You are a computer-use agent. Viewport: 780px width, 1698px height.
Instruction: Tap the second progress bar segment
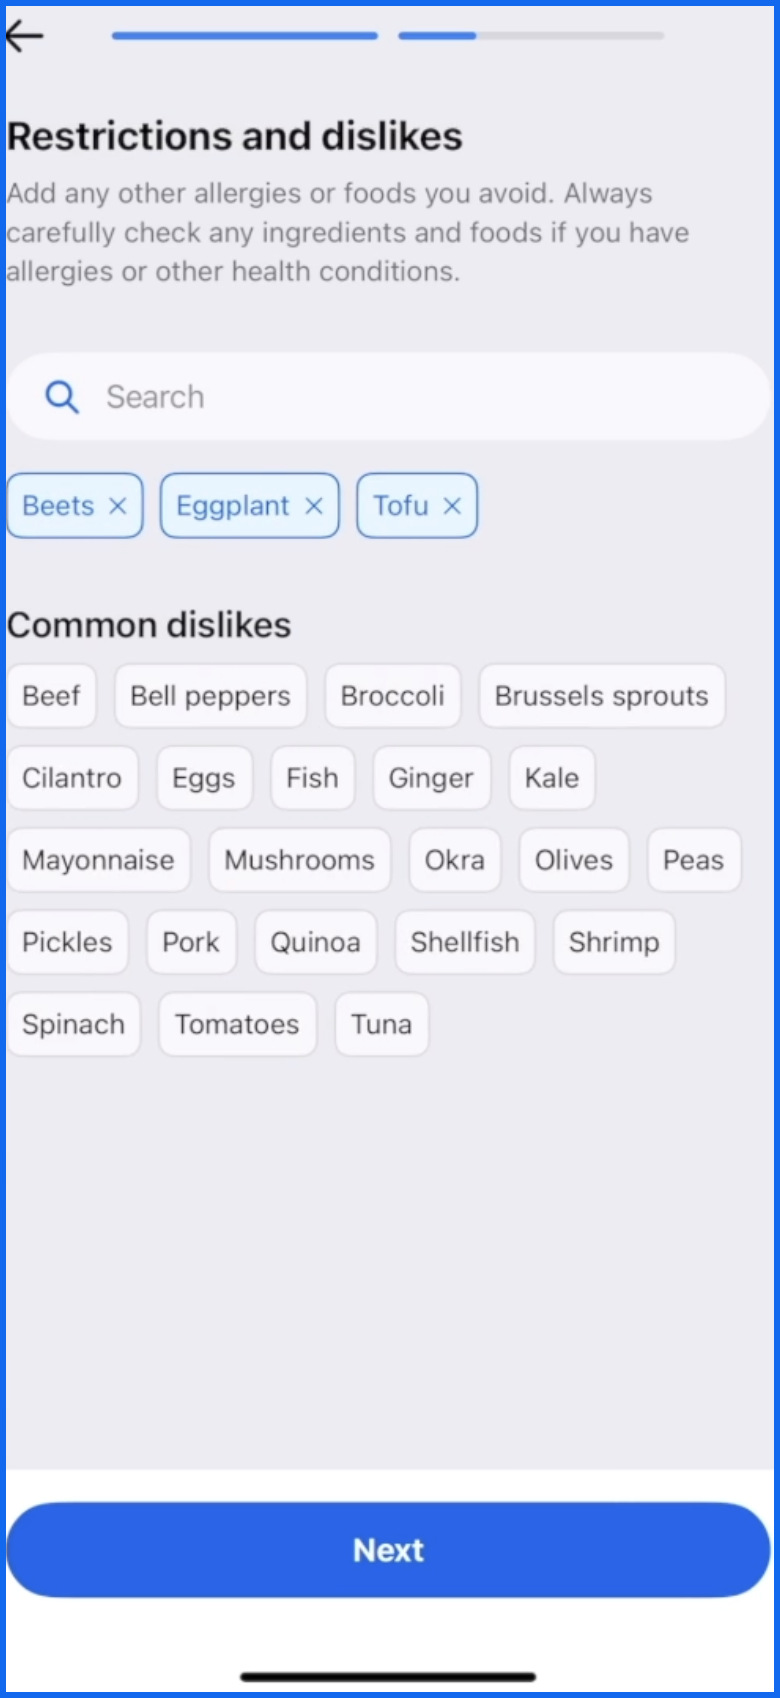tap(531, 36)
